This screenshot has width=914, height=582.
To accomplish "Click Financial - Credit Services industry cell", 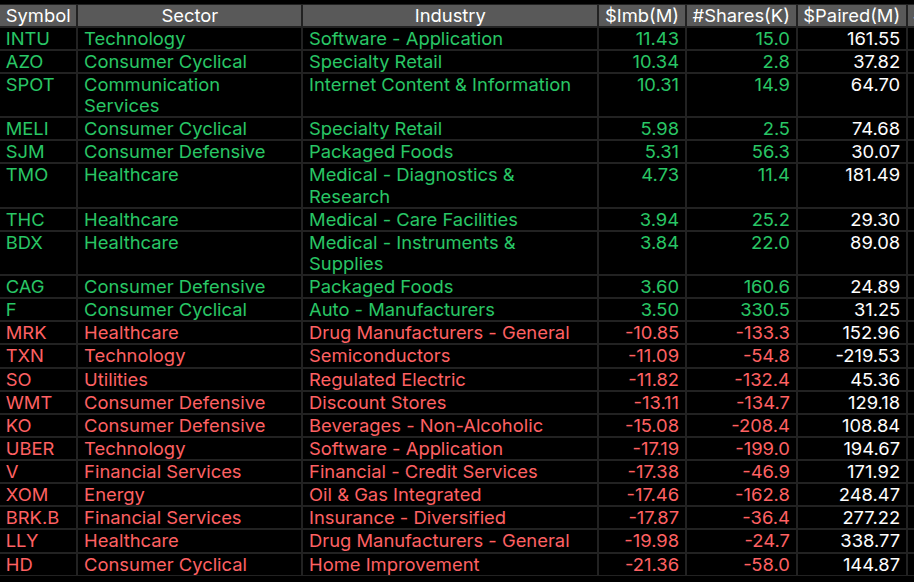I will pyautogui.click(x=449, y=472).
